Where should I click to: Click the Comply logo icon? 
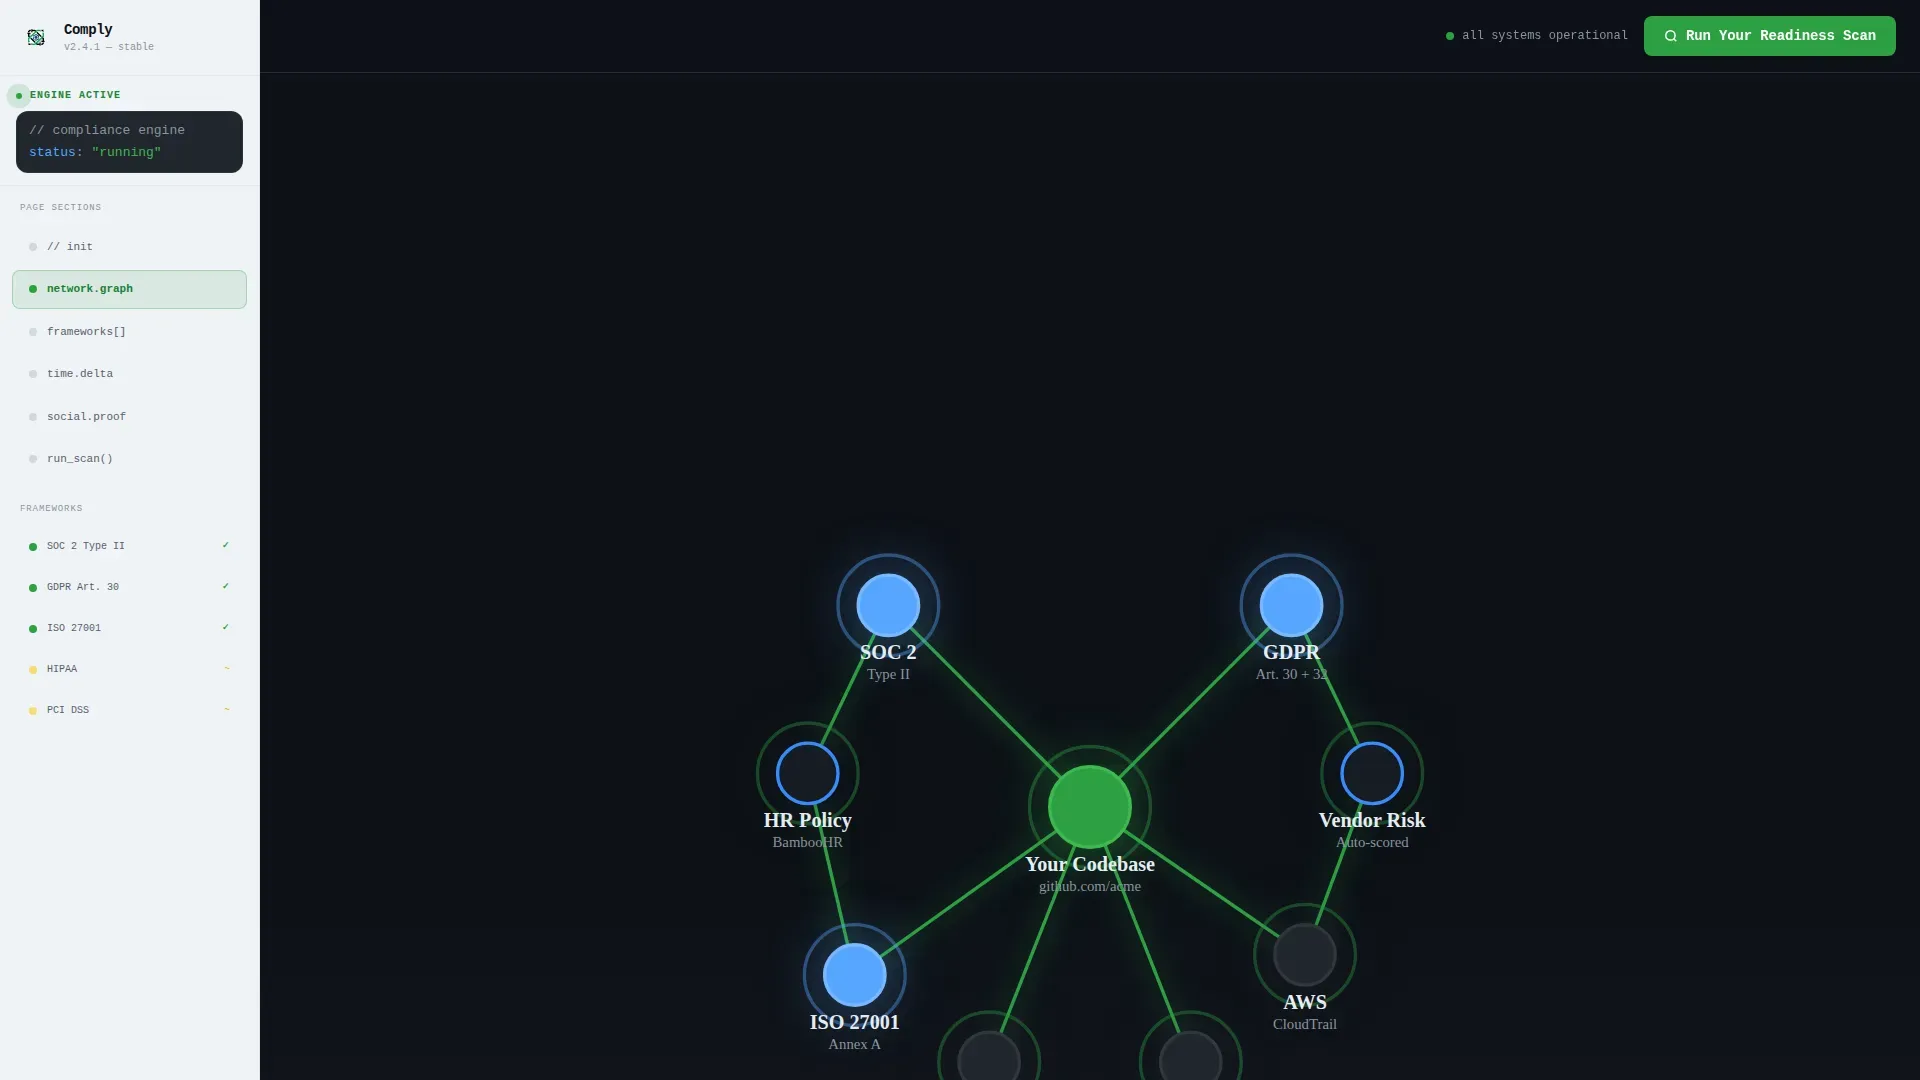(x=36, y=37)
